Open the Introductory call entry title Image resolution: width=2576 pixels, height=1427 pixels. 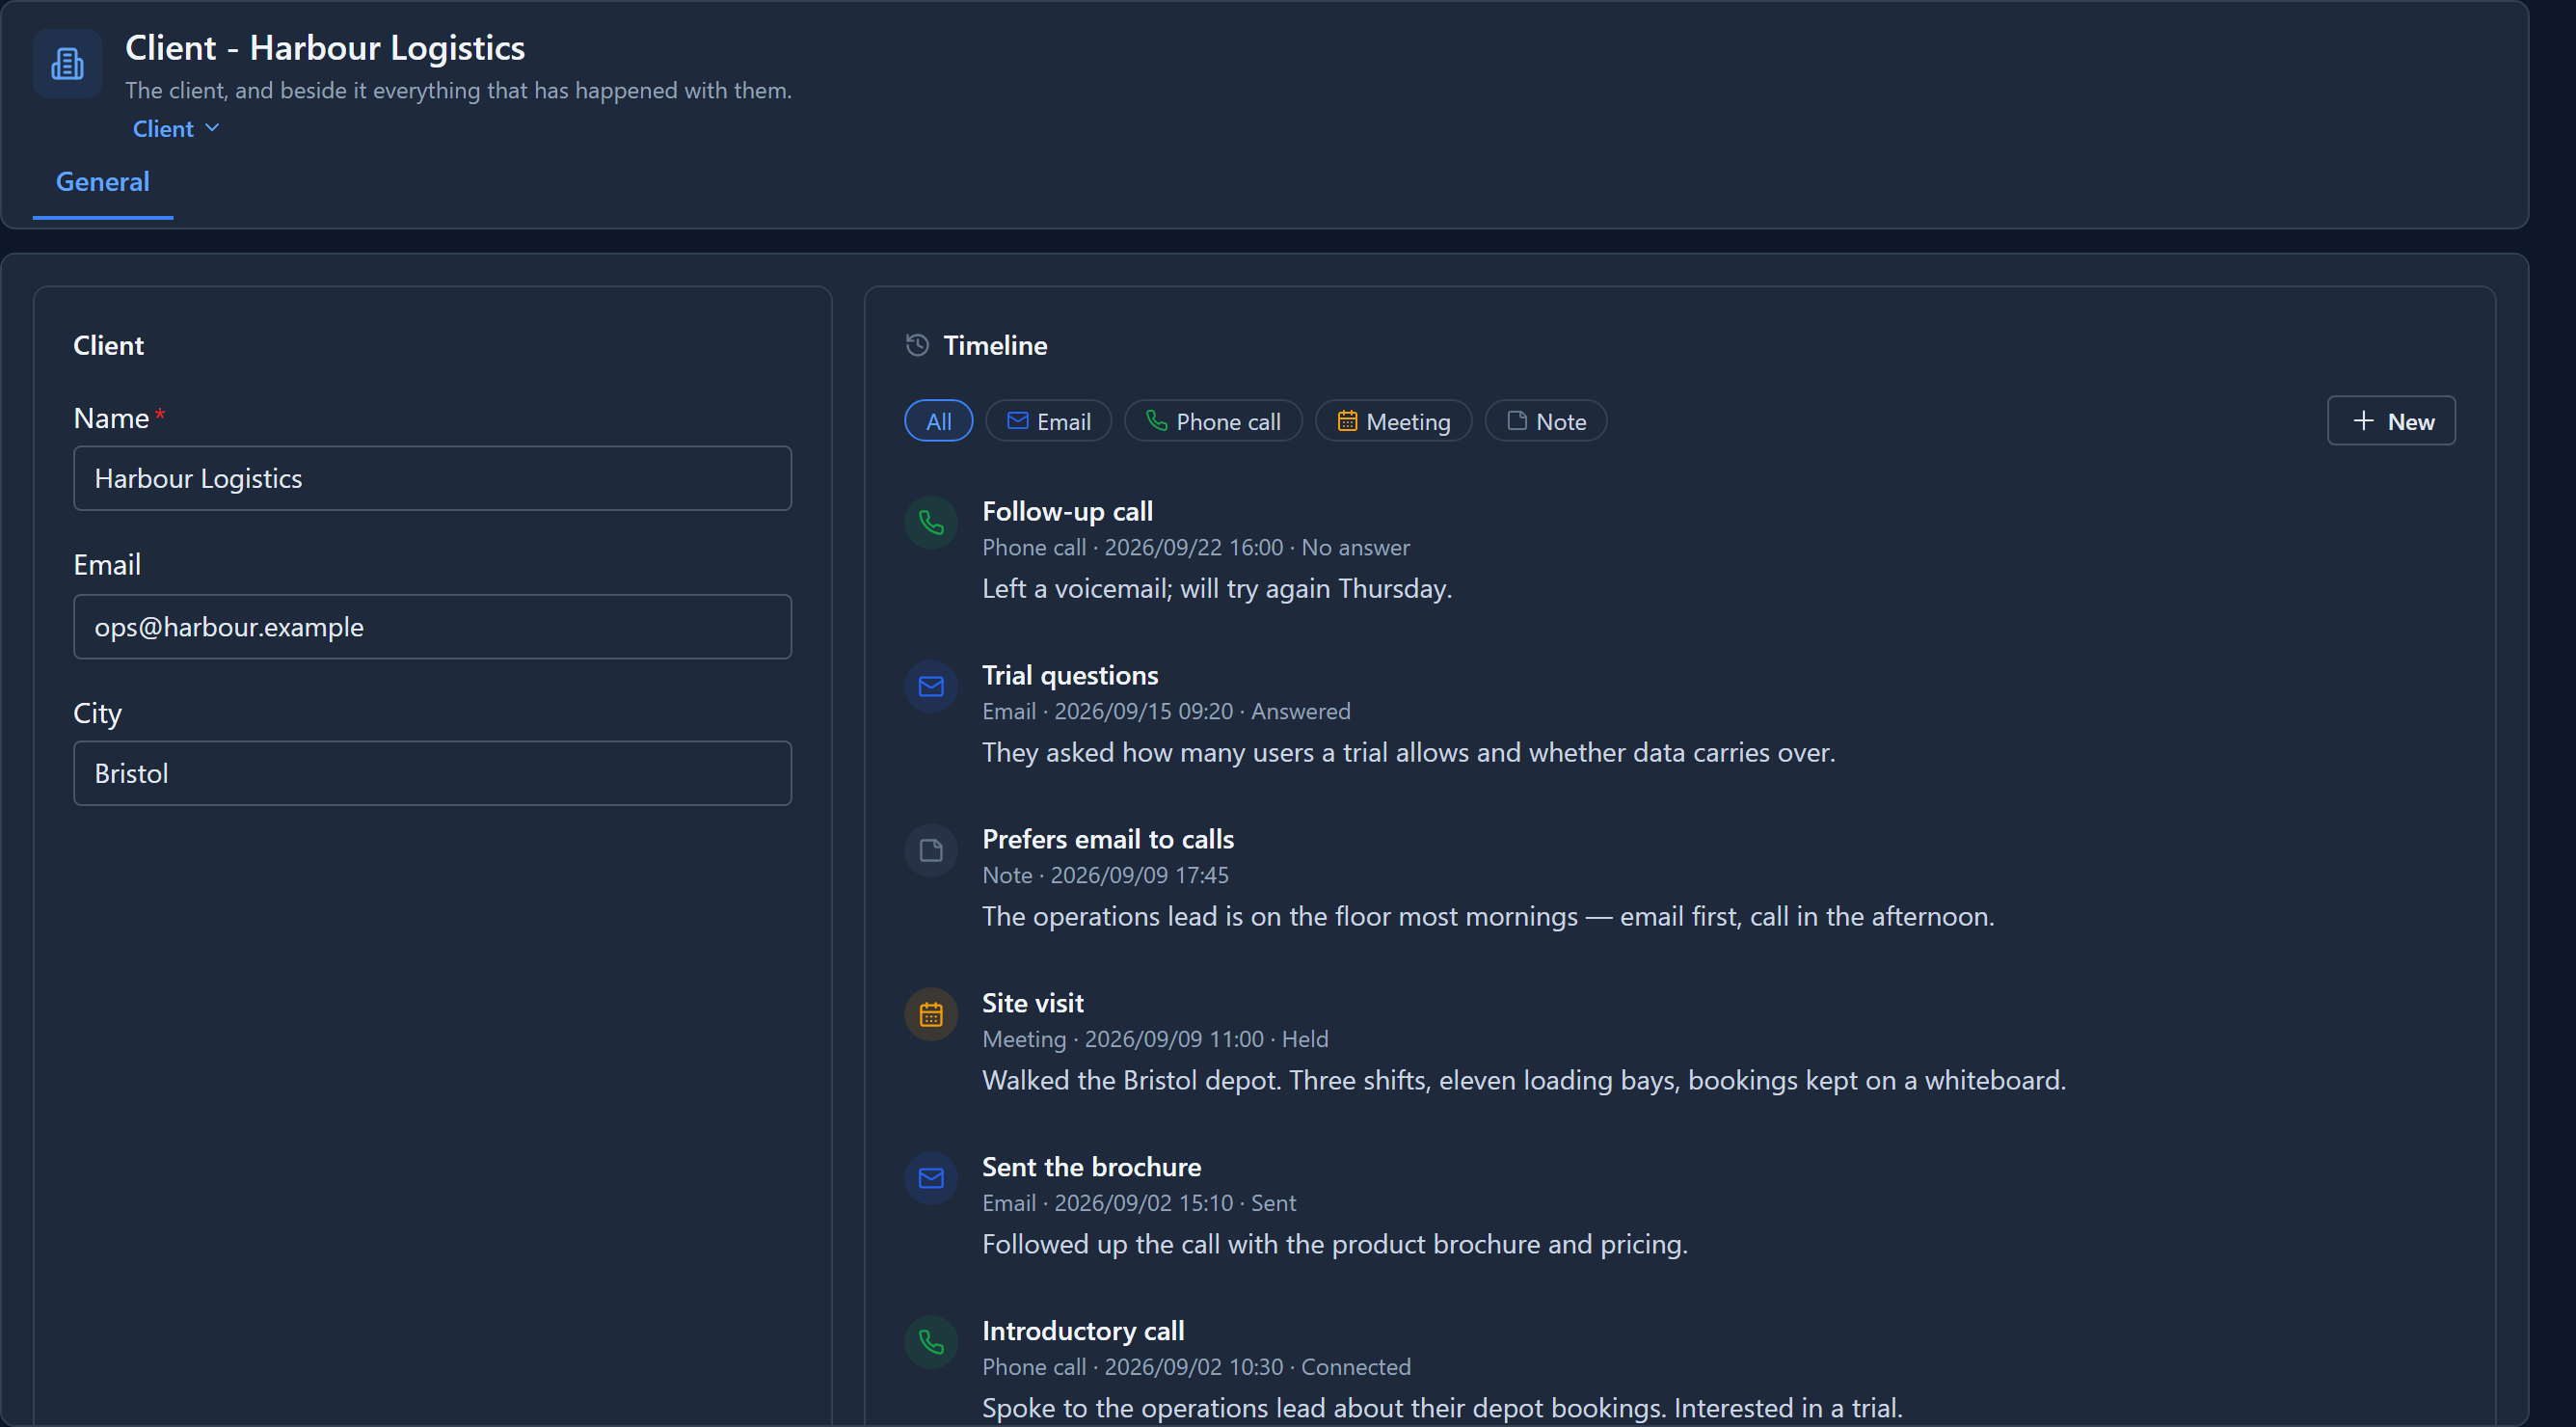coord(1083,1332)
